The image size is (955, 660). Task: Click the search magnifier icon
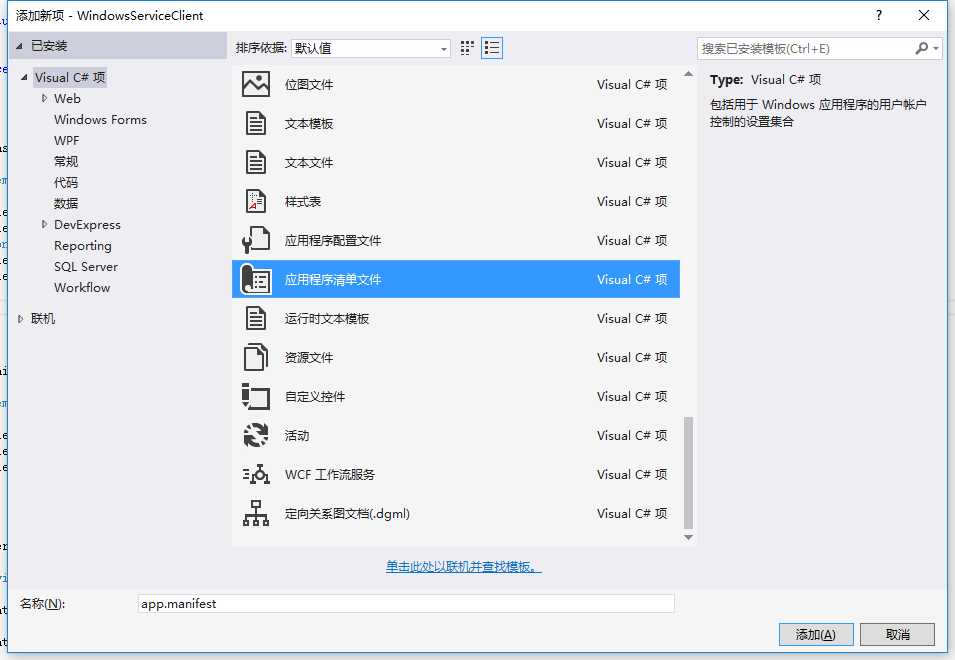[922, 48]
